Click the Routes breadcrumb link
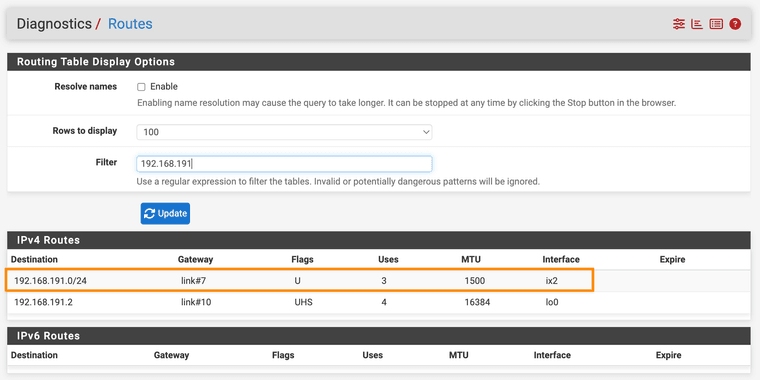The image size is (760, 380). 130,24
